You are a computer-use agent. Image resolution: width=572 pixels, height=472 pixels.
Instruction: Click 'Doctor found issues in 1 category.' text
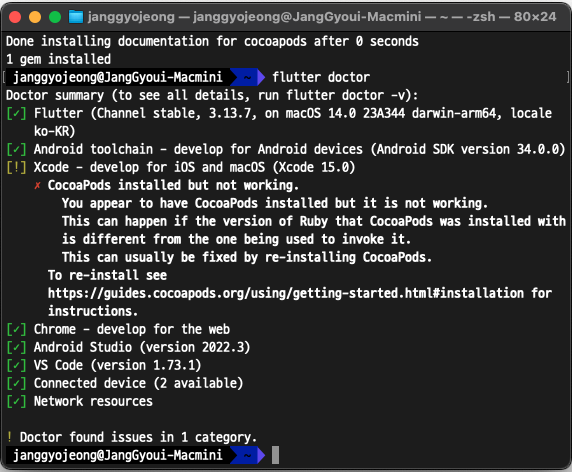138,437
